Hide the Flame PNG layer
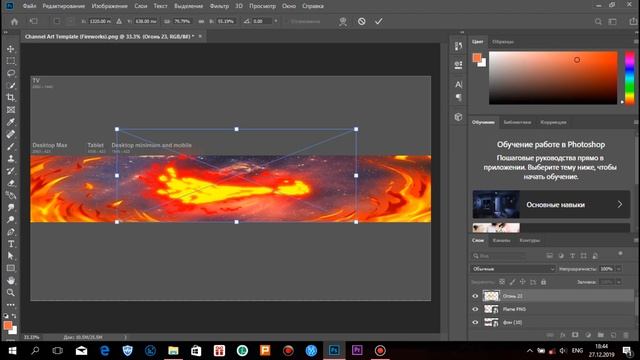 pyautogui.click(x=475, y=309)
